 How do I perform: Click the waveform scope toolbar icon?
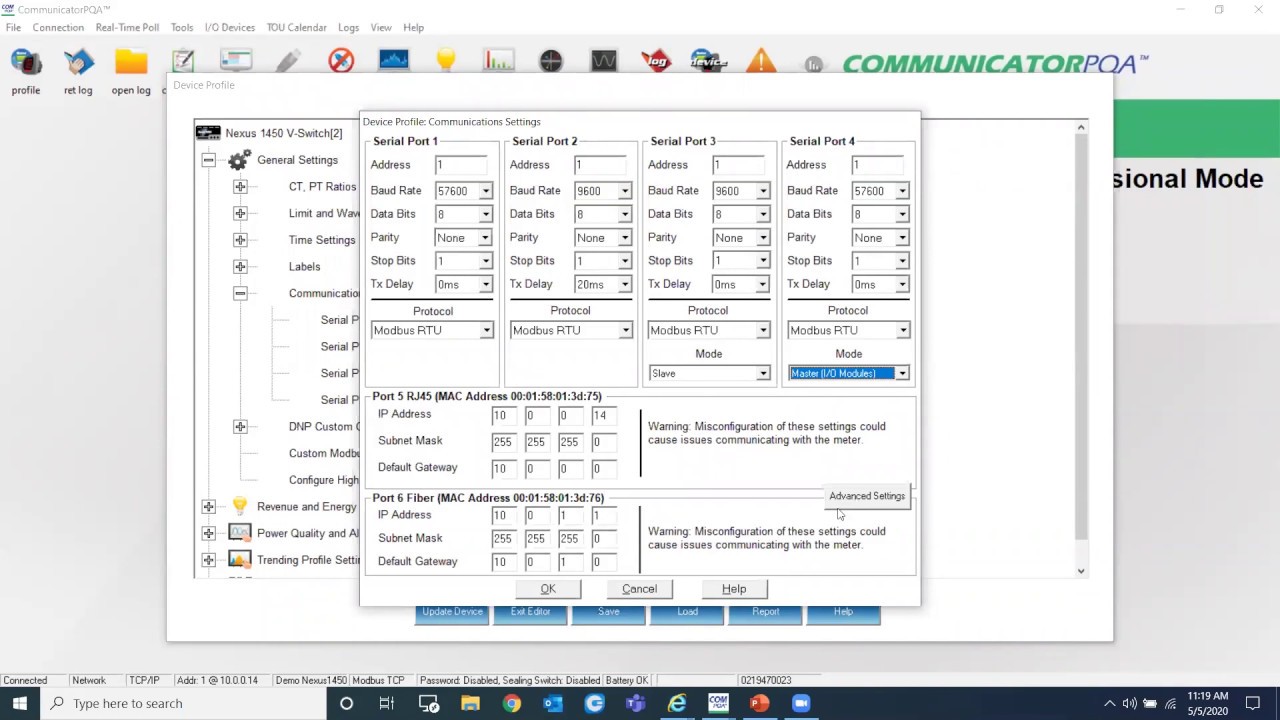tap(603, 61)
